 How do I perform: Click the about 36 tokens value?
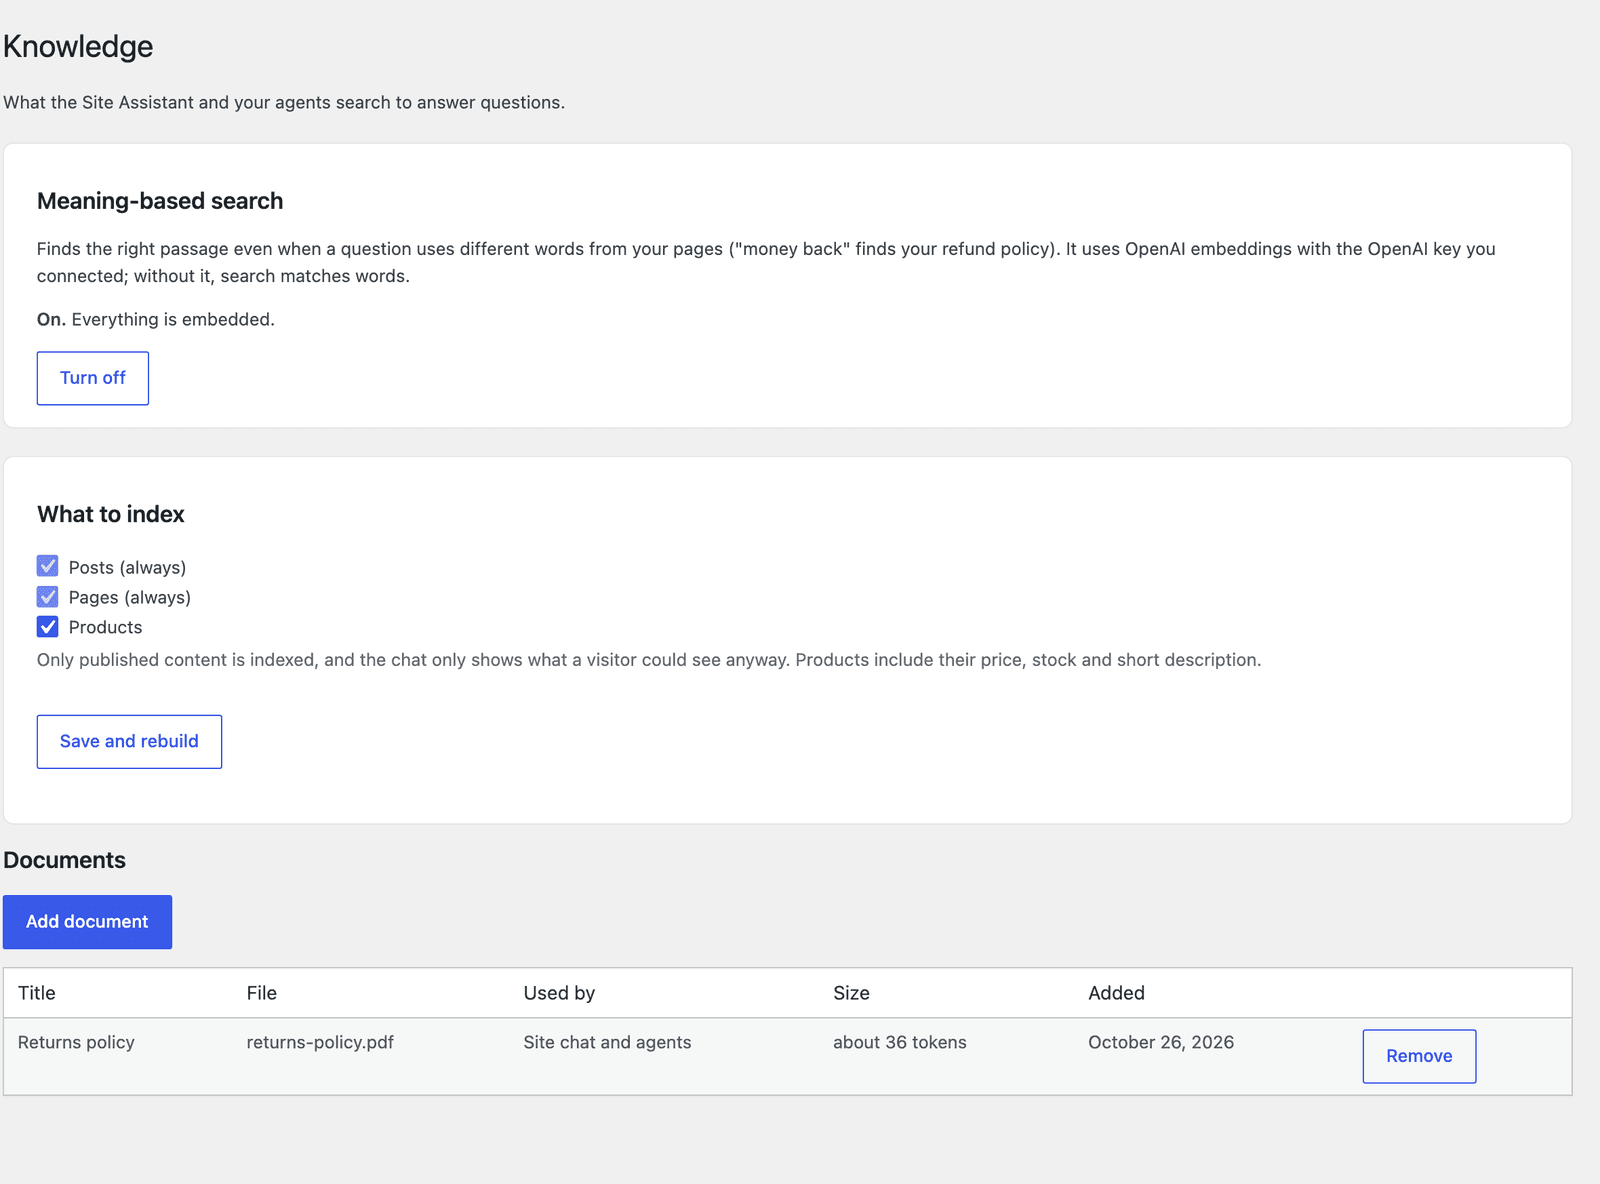(x=900, y=1042)
